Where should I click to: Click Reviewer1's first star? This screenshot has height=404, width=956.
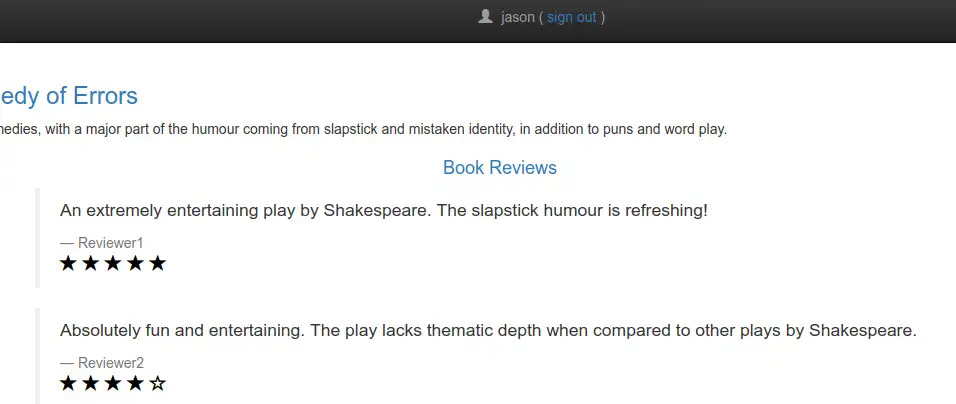(x=68, y=263)
